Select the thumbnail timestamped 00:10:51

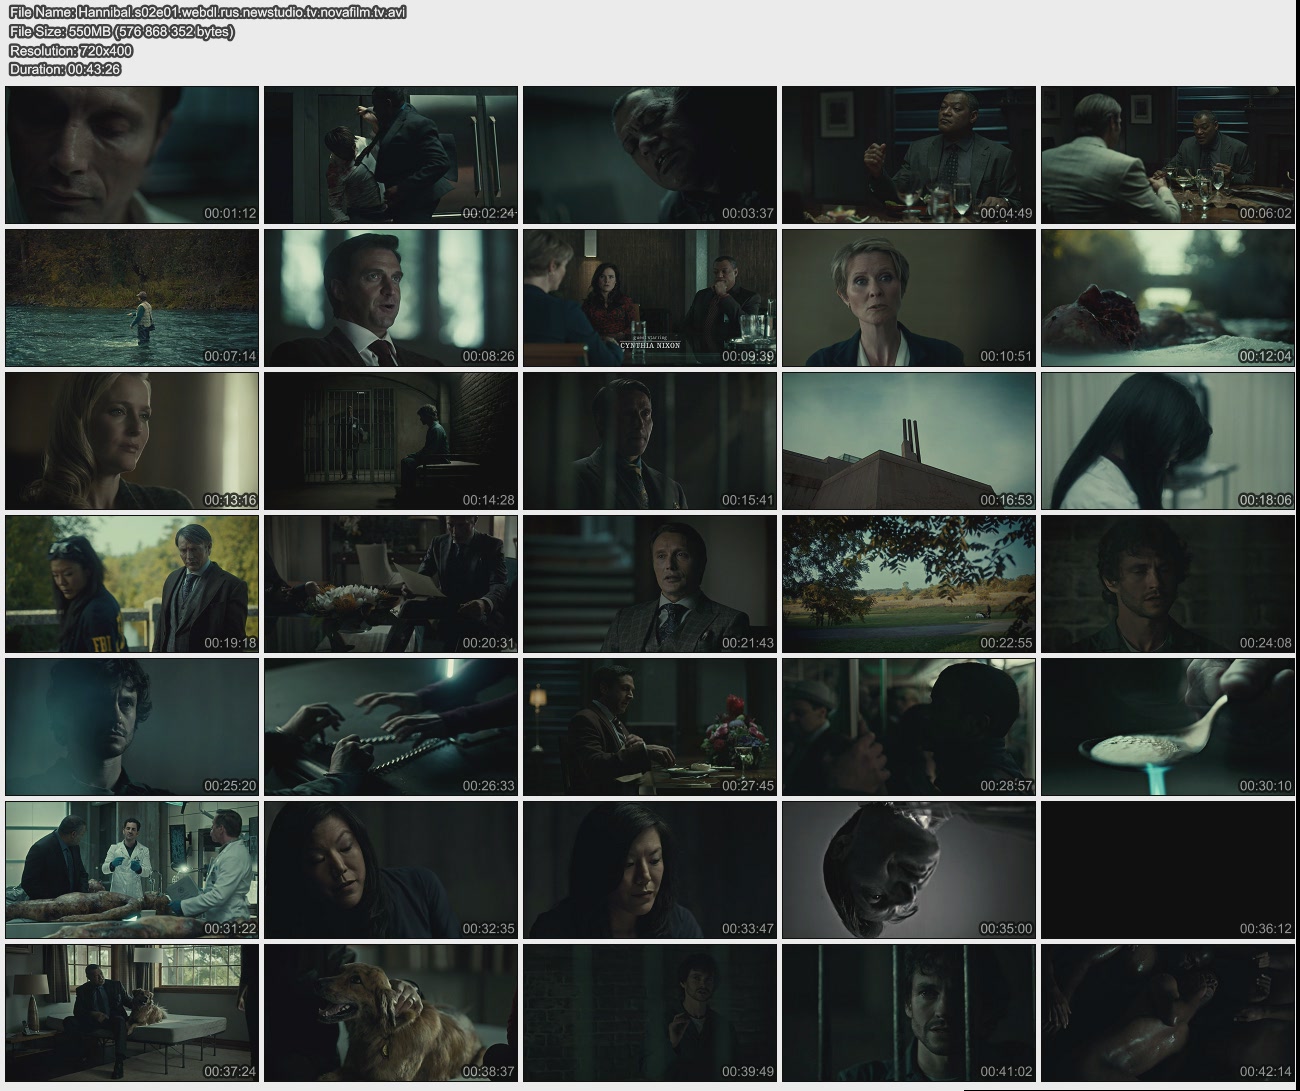point(908,298)
